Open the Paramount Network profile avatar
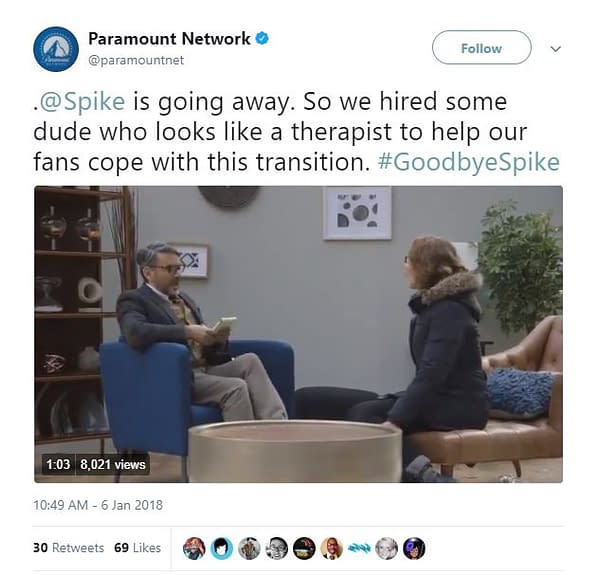 coord(56,49)
